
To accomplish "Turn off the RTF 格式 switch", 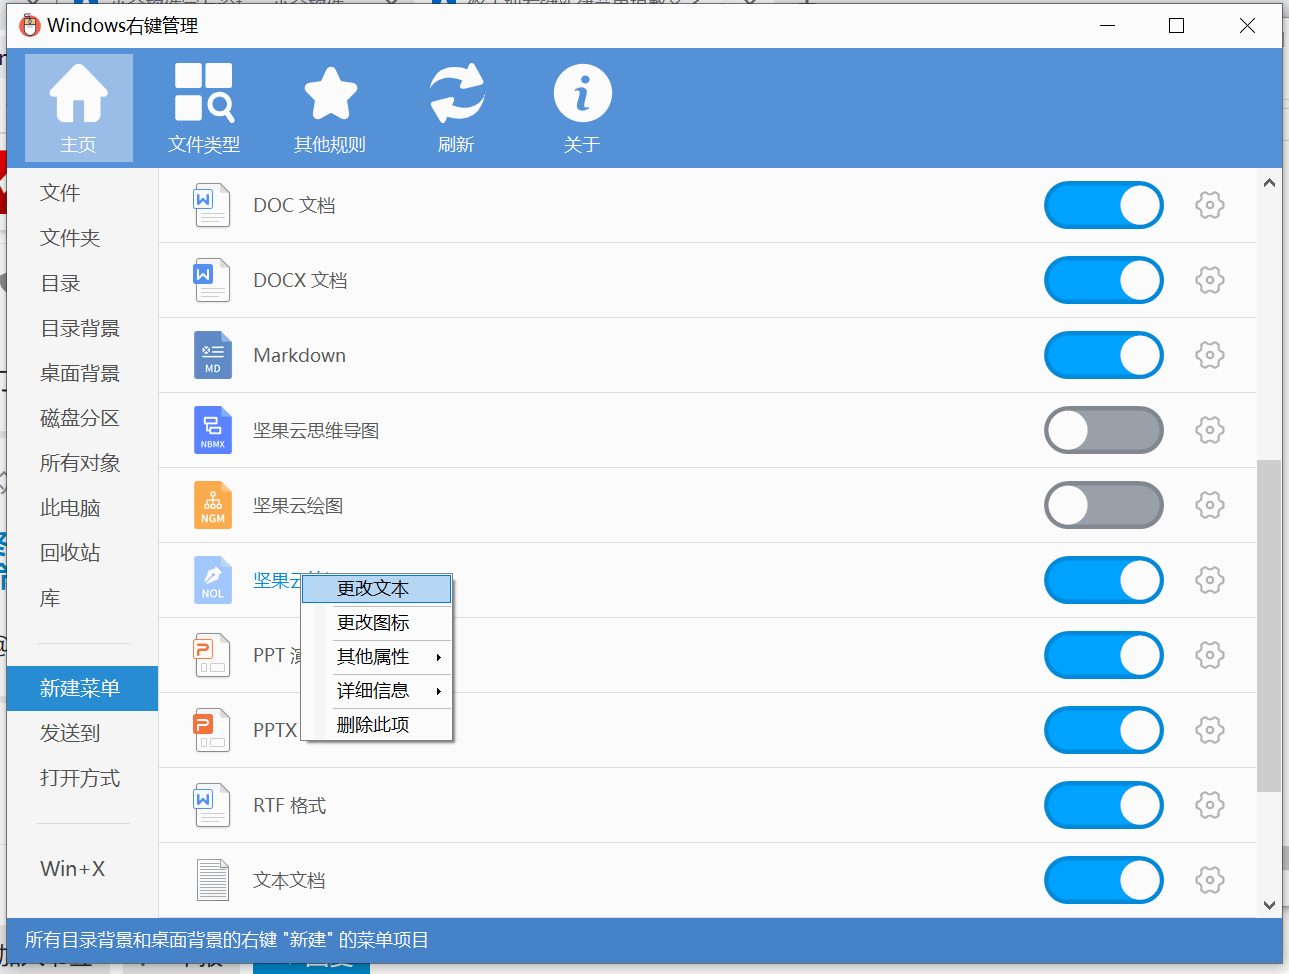I will coord(1103,805).
